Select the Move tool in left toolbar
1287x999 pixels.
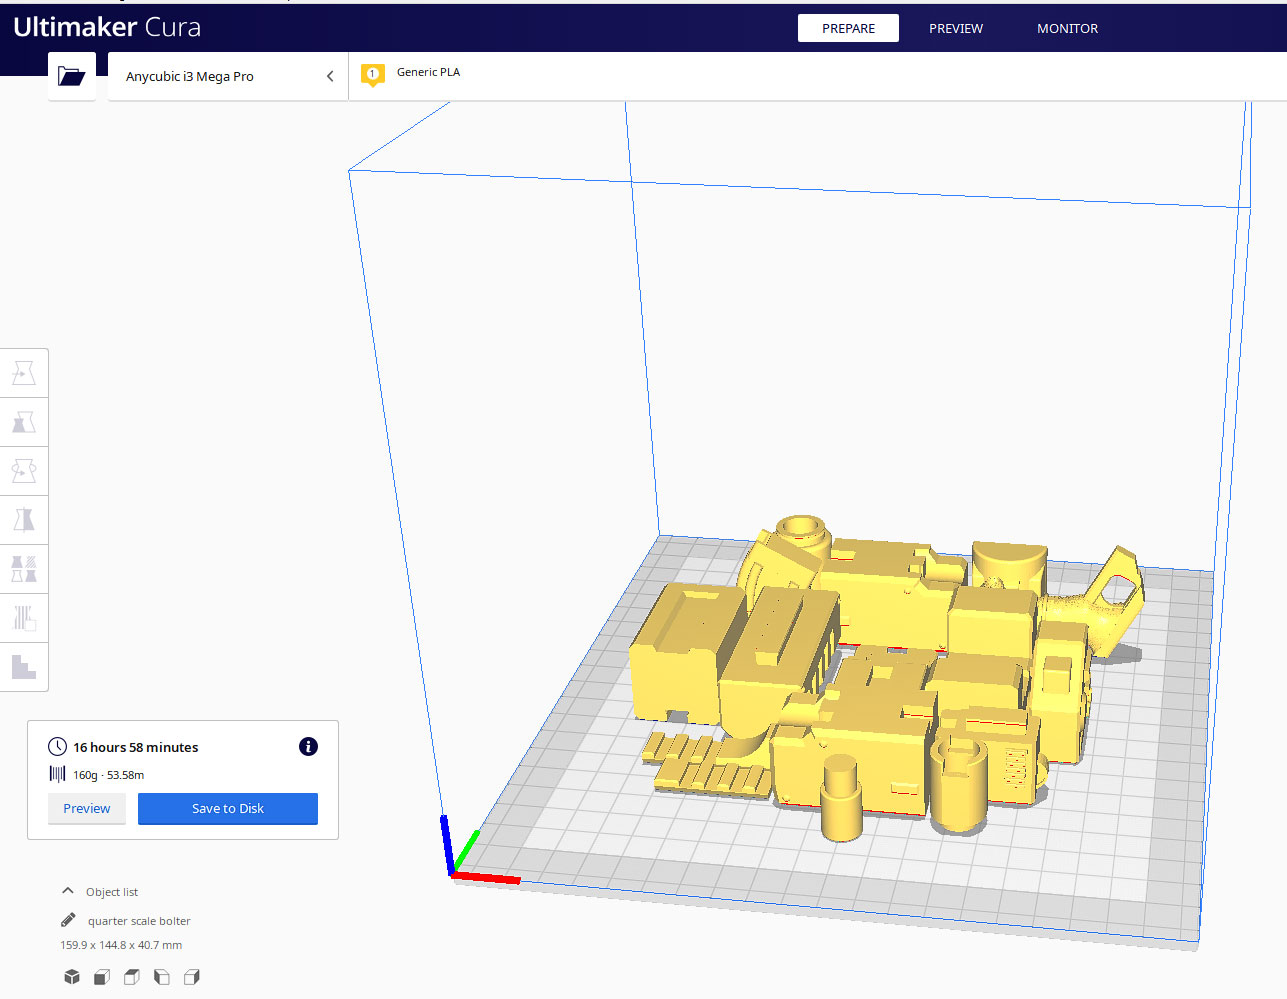[24, 373]
